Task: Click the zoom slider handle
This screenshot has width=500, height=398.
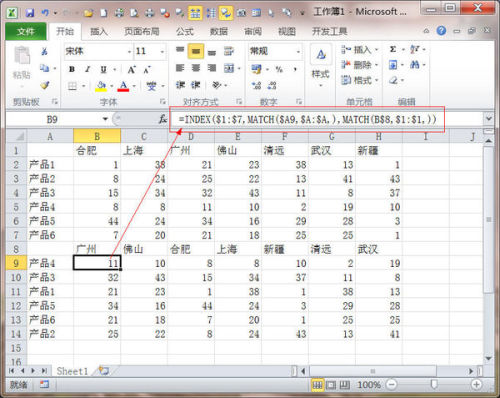Action: pyautogui.click(x=434, y=385)
